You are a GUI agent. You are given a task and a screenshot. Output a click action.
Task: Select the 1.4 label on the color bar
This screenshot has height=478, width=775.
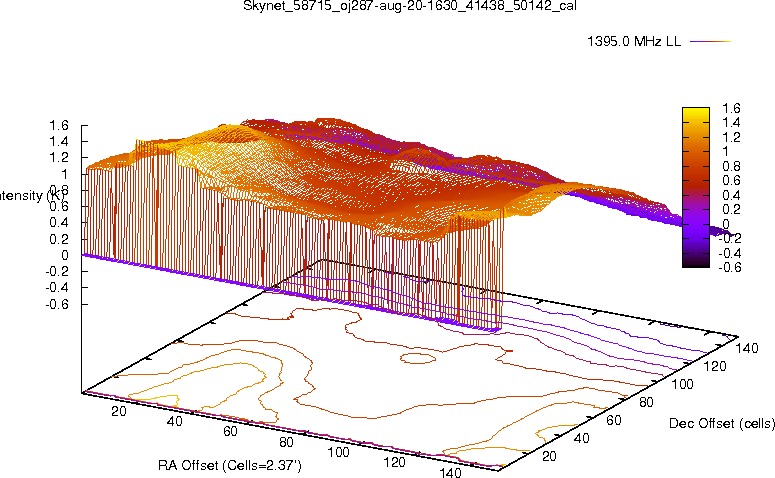pos(731,123)
